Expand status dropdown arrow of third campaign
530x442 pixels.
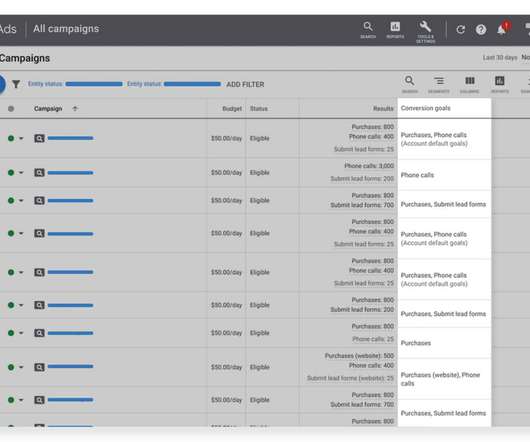pos(21,201)
